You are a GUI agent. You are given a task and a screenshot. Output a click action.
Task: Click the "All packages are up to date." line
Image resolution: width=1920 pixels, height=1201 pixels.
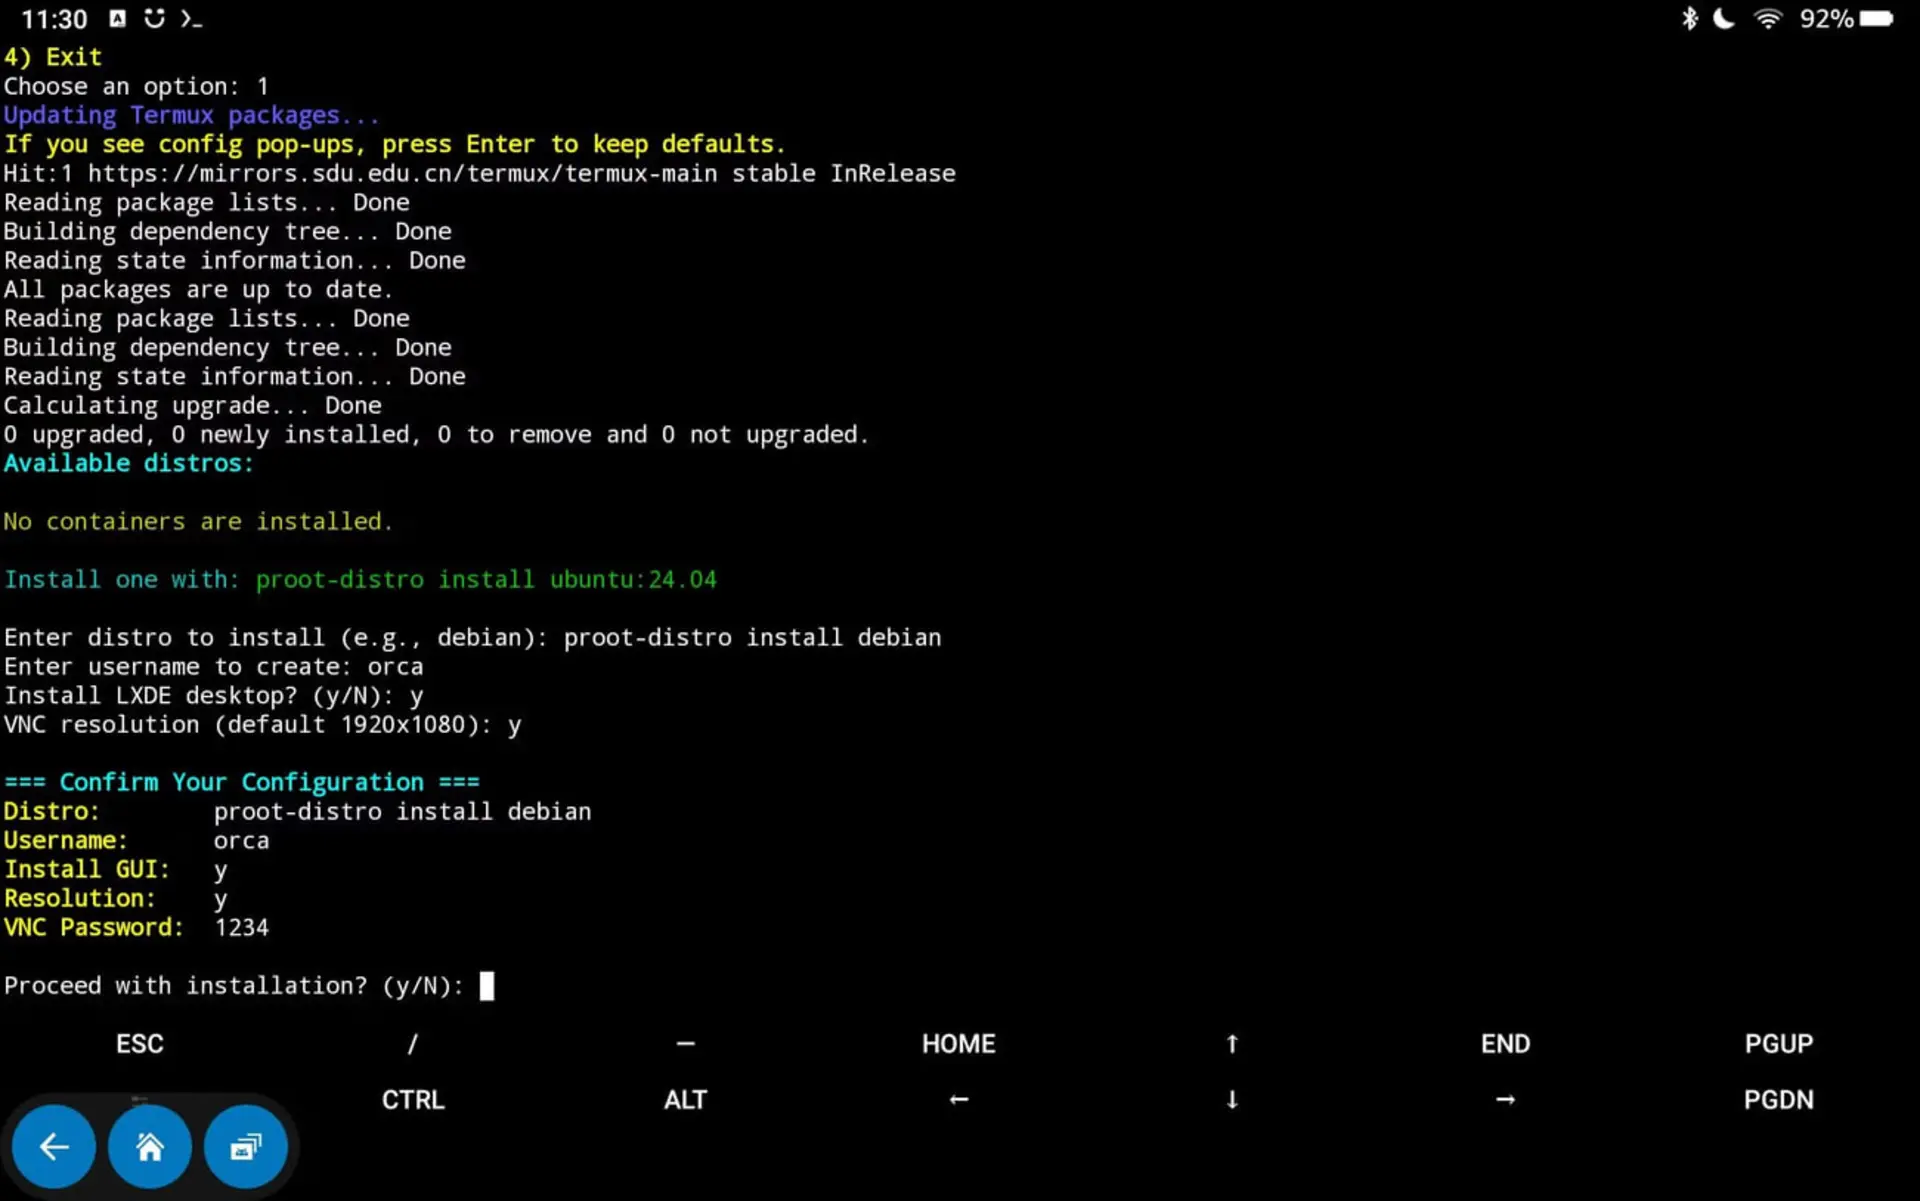click(x=198, y=290)
